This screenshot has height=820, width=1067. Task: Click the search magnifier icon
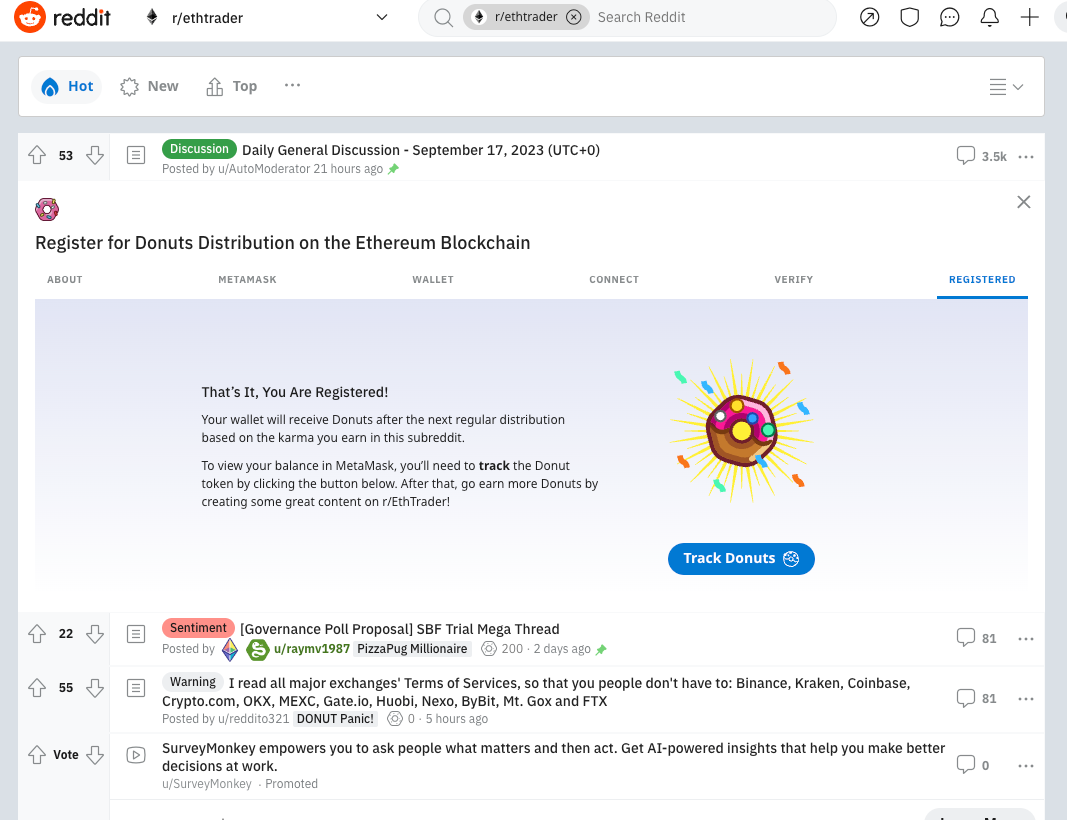(x=443, y=18)
